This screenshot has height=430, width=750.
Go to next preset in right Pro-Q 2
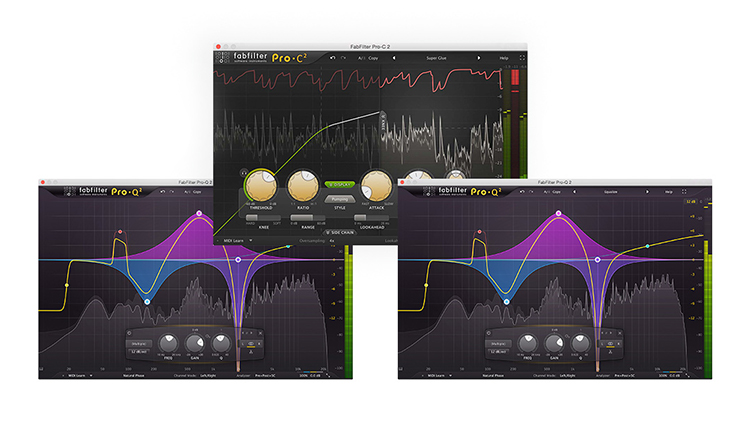[x=647, y=192]
